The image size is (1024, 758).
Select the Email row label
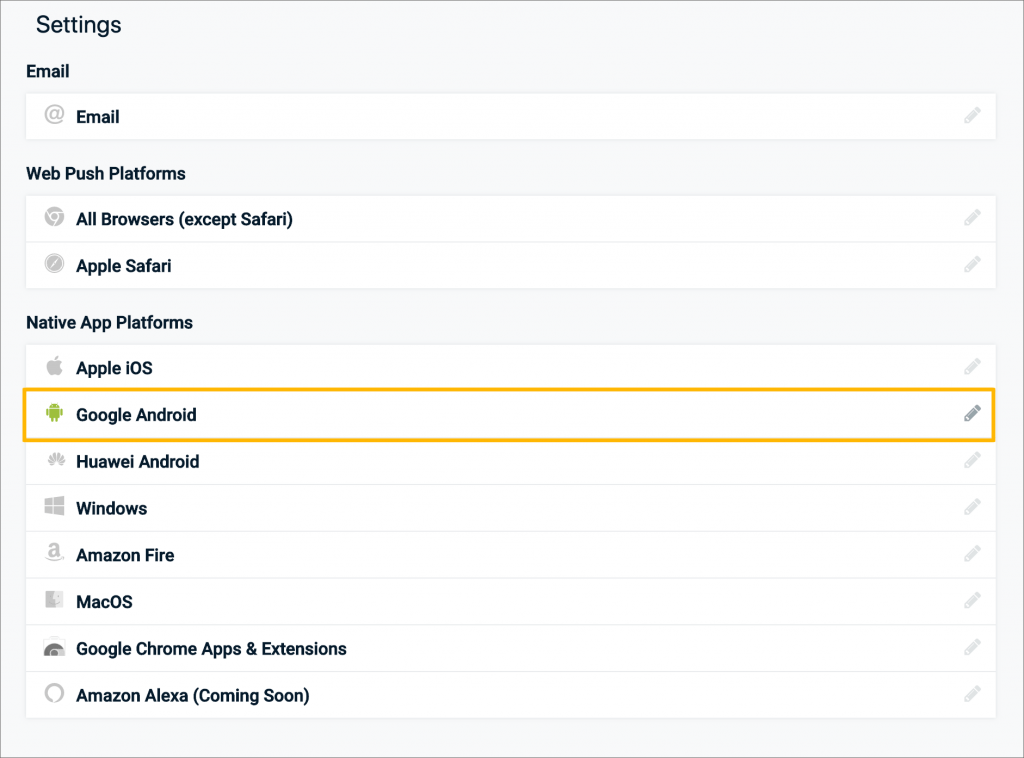point(98,117)
